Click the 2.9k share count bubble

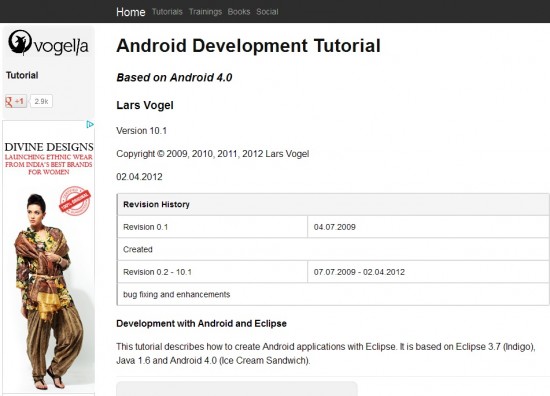[41, 101]
